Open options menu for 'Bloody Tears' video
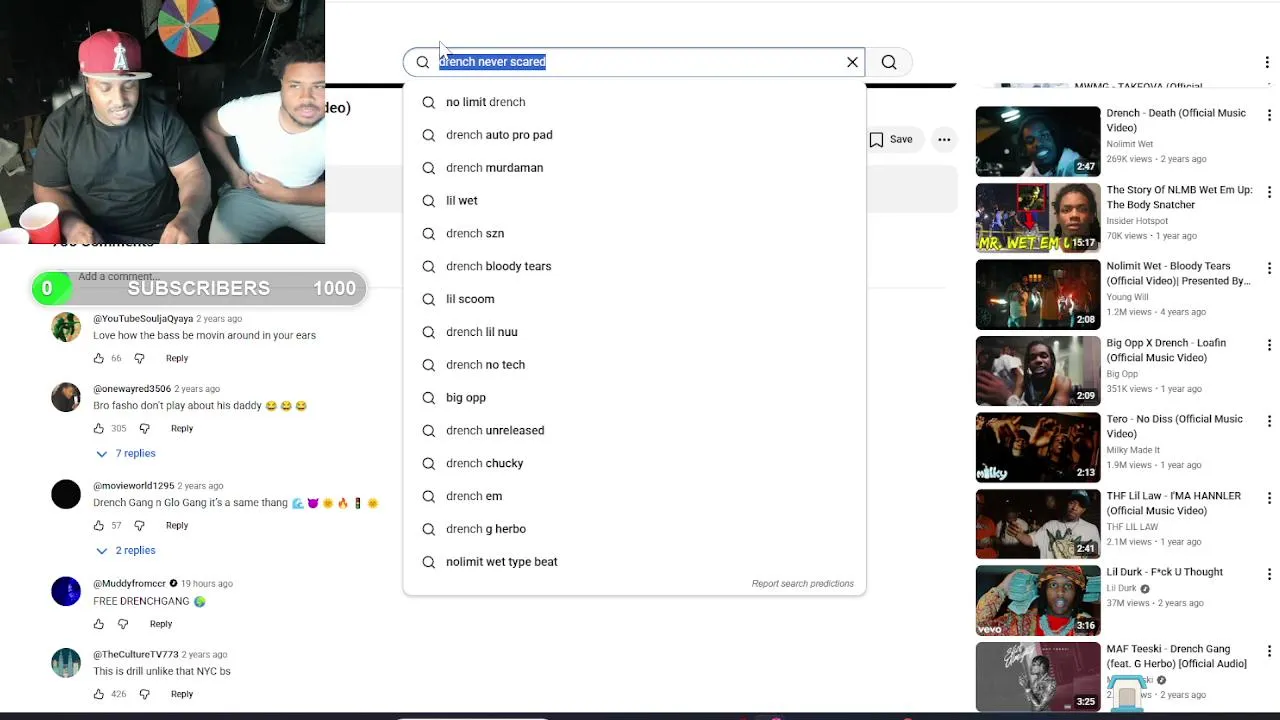The width and height of the screenshot is (1280, 720). (x=1269, y=269)
